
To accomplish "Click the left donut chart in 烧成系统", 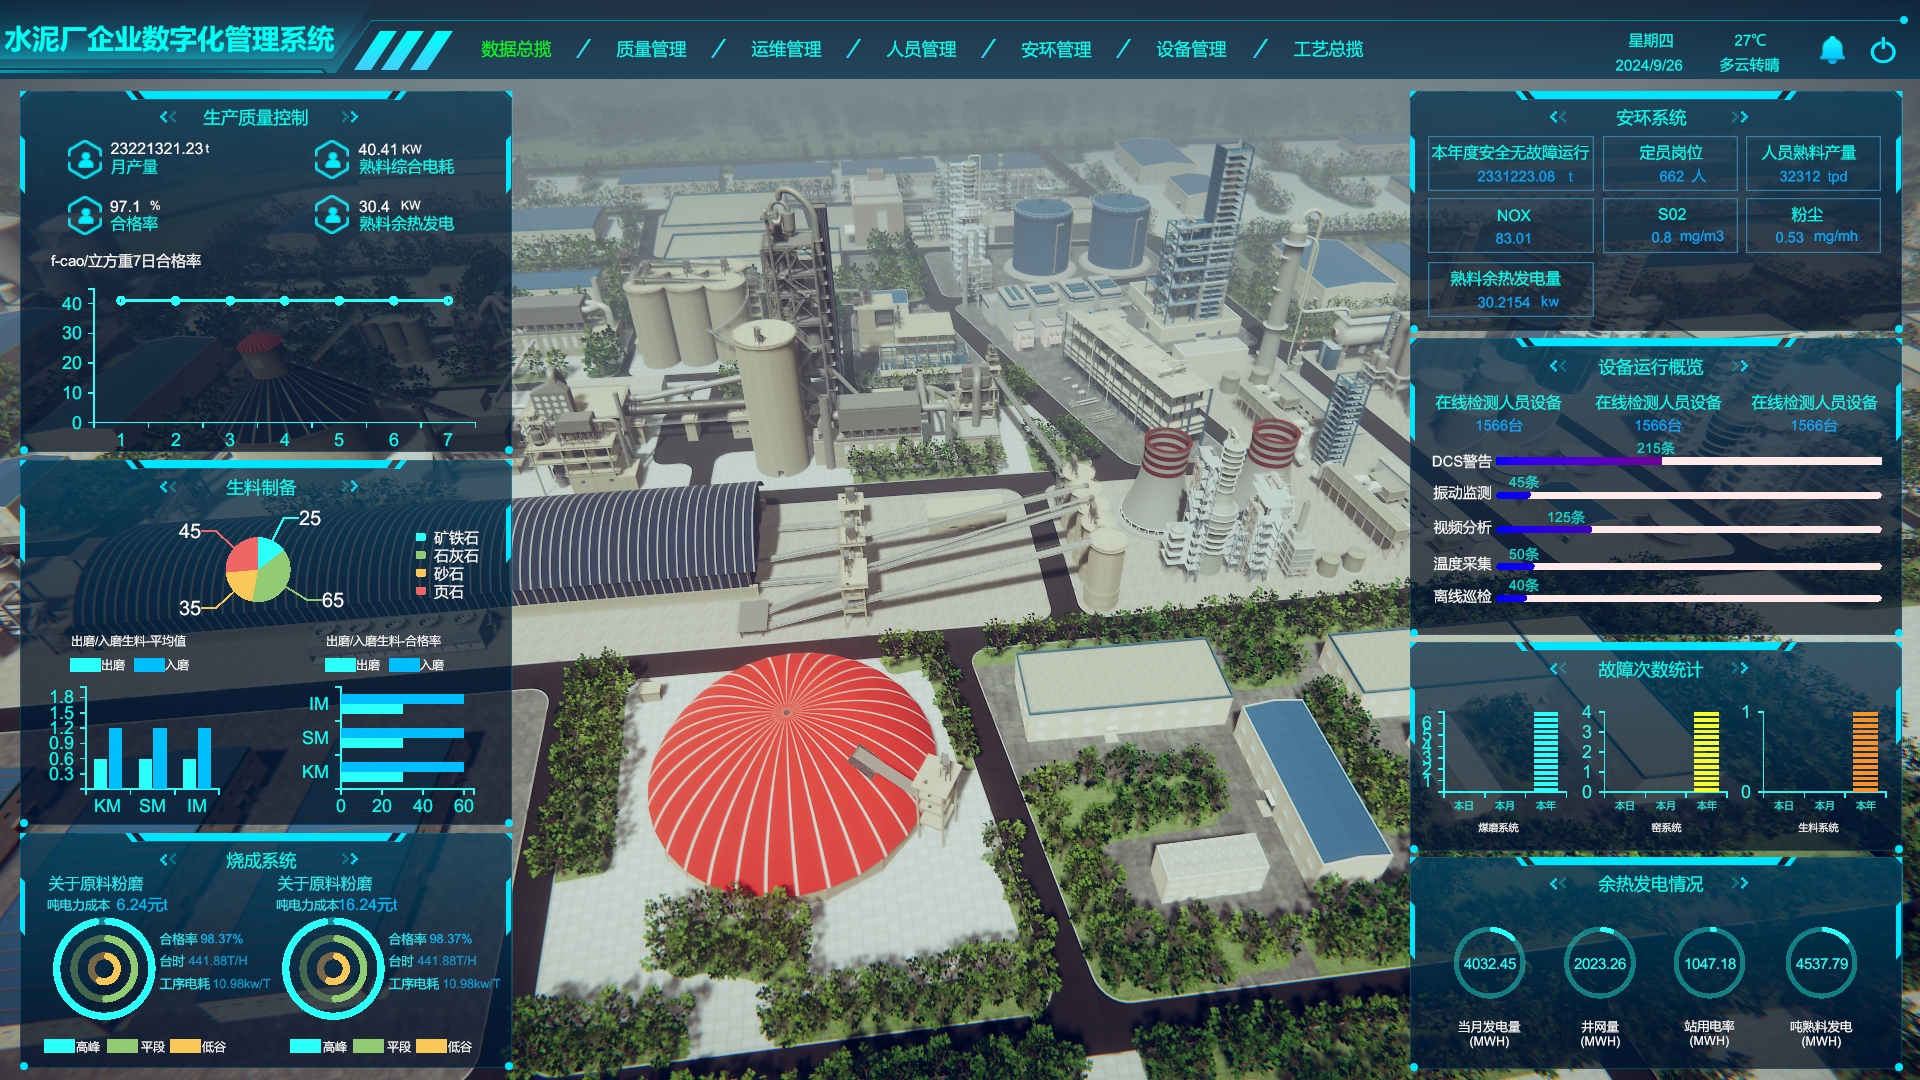I will 104,968.
